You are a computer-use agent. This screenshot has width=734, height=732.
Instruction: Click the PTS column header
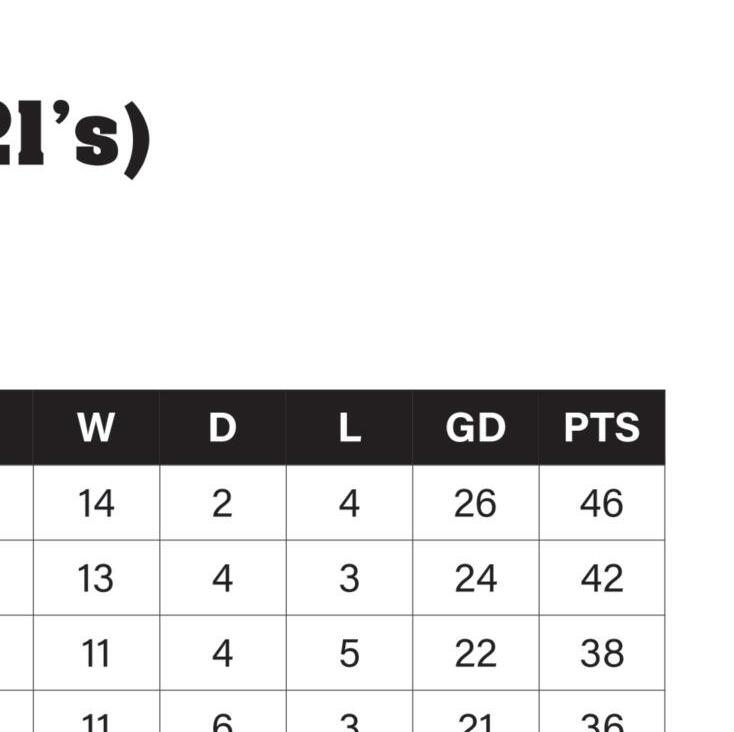click(602, 427)
